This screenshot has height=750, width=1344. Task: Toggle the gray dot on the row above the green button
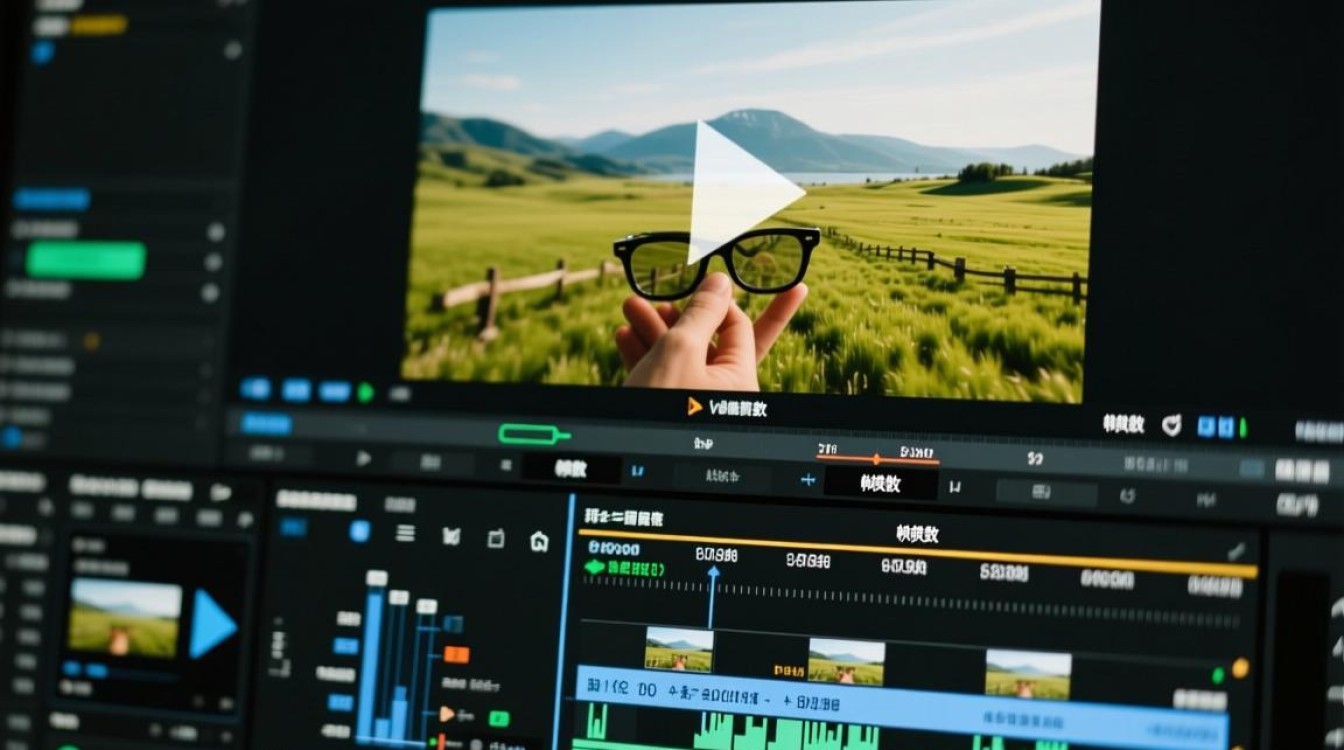[x=215, y=231]
